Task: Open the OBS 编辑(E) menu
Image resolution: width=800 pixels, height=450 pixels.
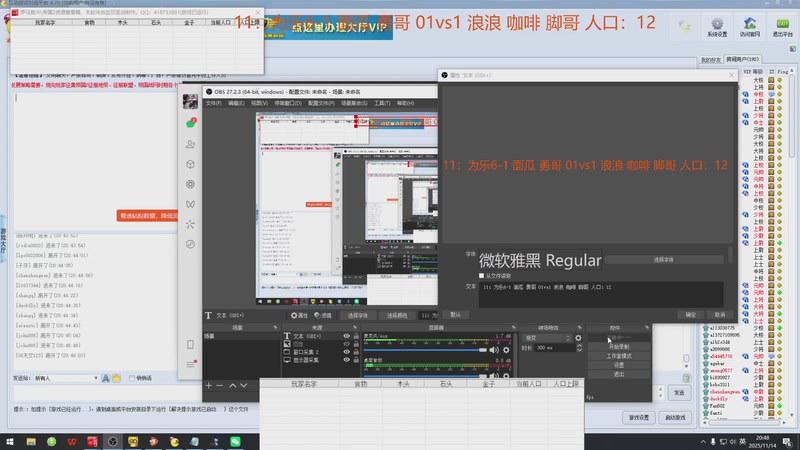Action: (236, 103)
